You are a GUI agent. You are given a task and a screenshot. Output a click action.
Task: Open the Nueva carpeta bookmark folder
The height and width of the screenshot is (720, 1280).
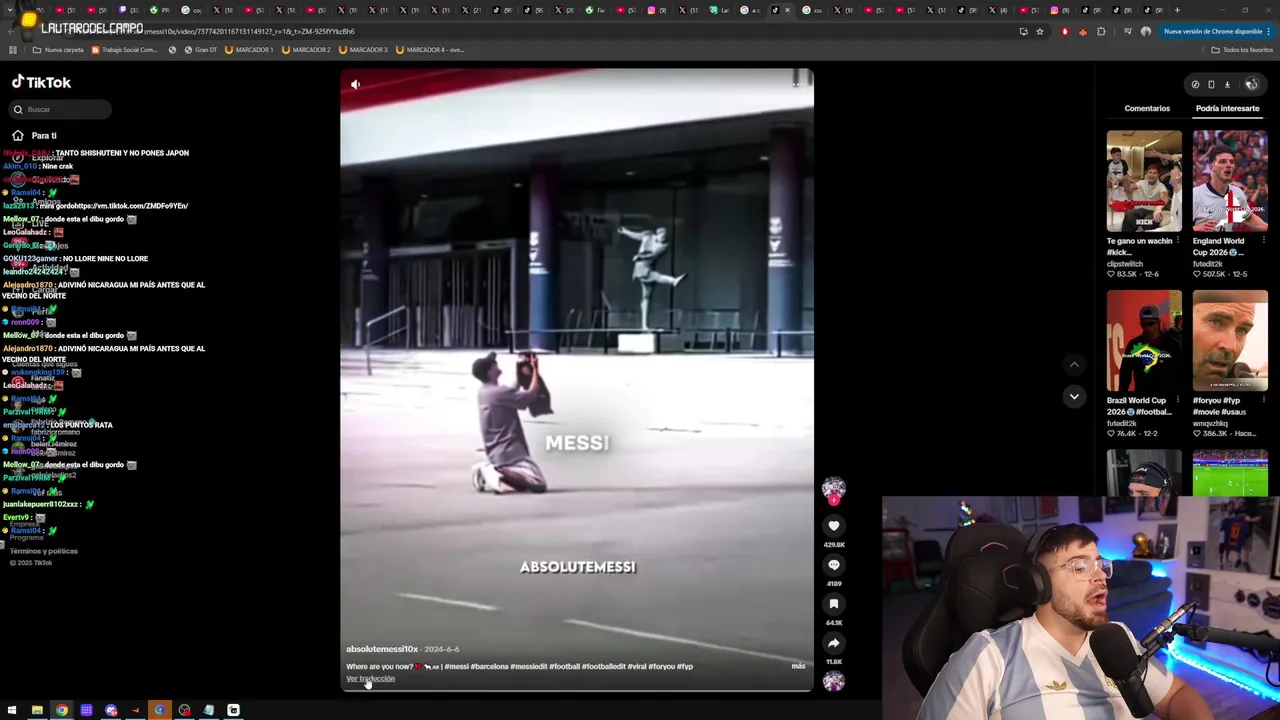pos(58,50)
